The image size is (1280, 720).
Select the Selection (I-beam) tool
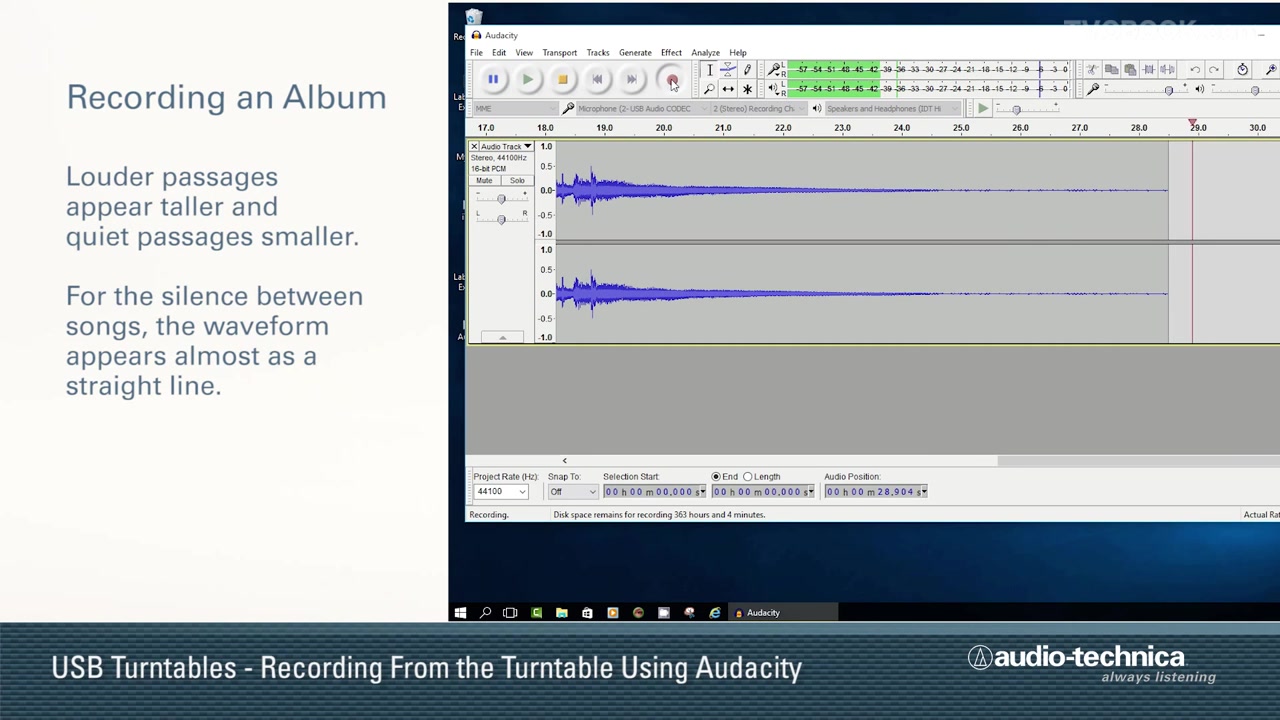[709, 70]
